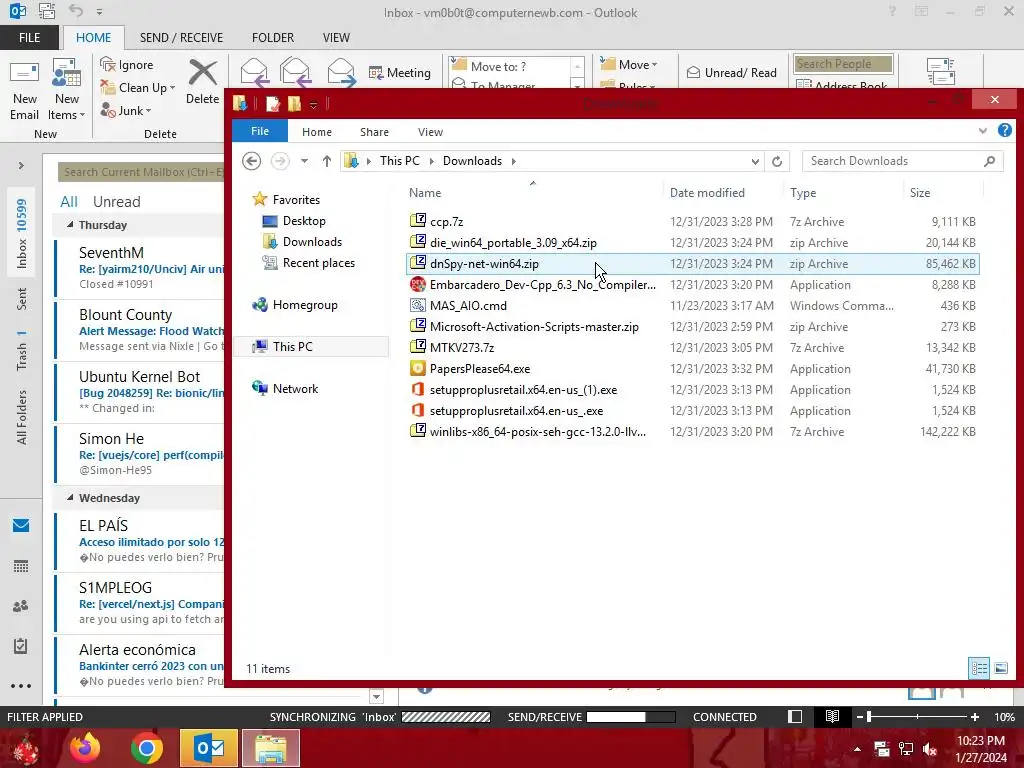
Task: Open New Items in Outlook ribbon
Action: tap(67, 90)
